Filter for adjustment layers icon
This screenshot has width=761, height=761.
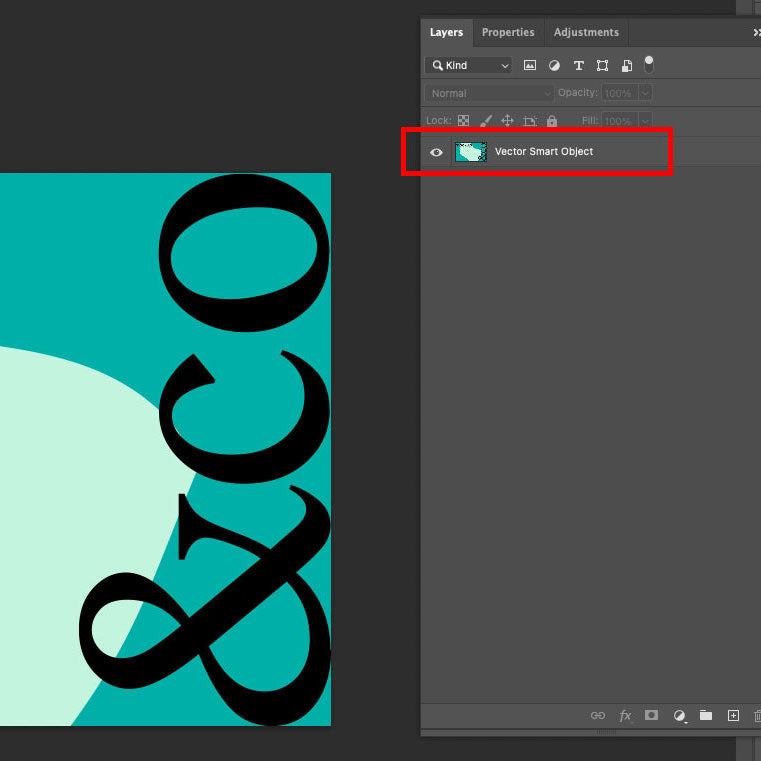(x=554, y=66)
